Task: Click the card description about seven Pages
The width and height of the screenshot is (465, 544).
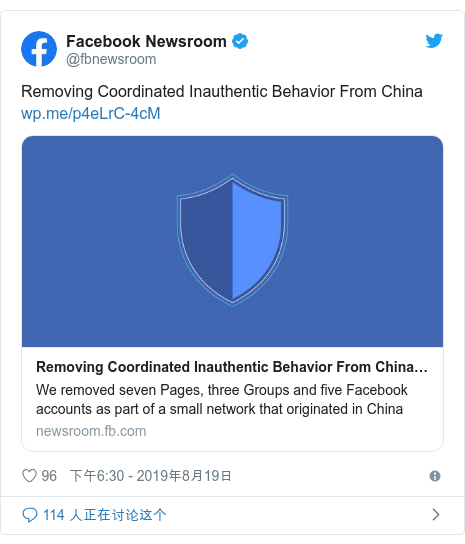Action: point(222,400)
